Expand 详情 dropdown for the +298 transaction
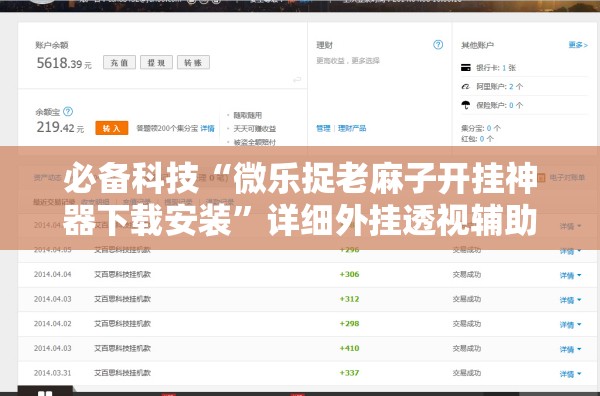 tap(570, 325)
